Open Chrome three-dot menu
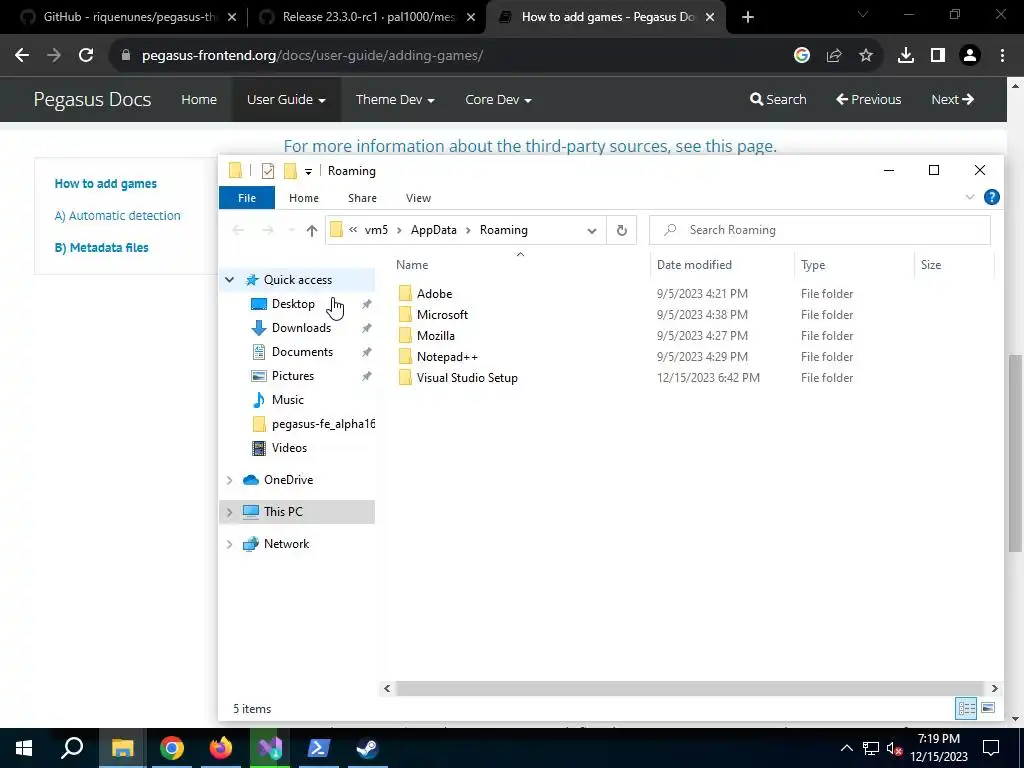This screenshot has height=768, width=1024. [1002, 56]
